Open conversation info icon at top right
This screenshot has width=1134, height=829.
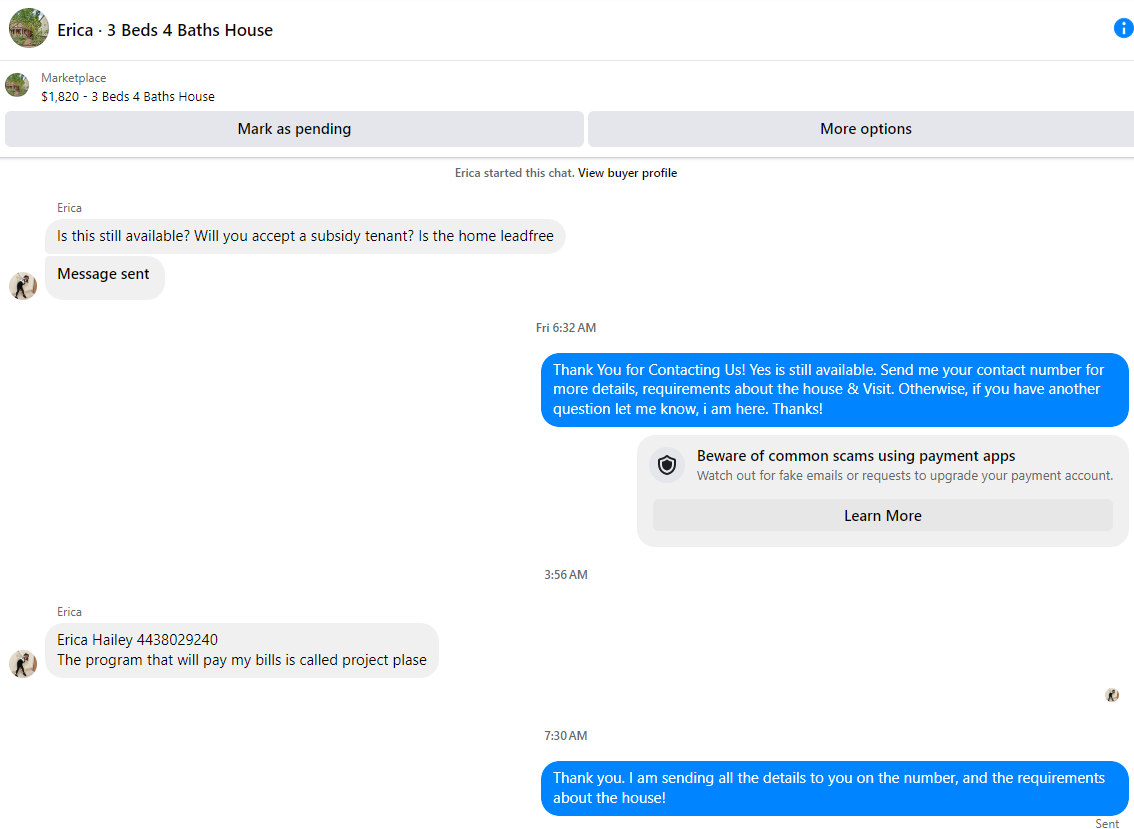point(1123,28)
